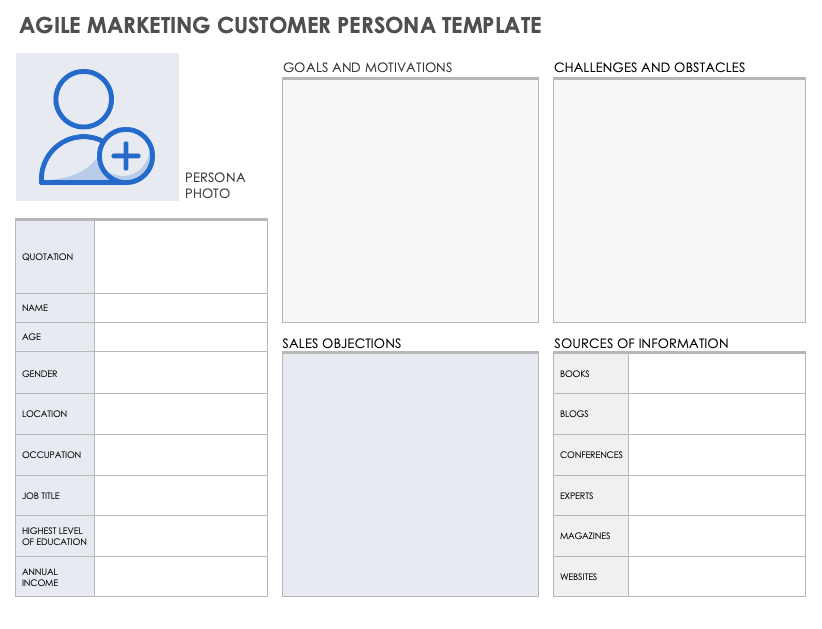This screenshot has height=629, width=822.
Task: Click the Books source field
Action: (716, 374)
